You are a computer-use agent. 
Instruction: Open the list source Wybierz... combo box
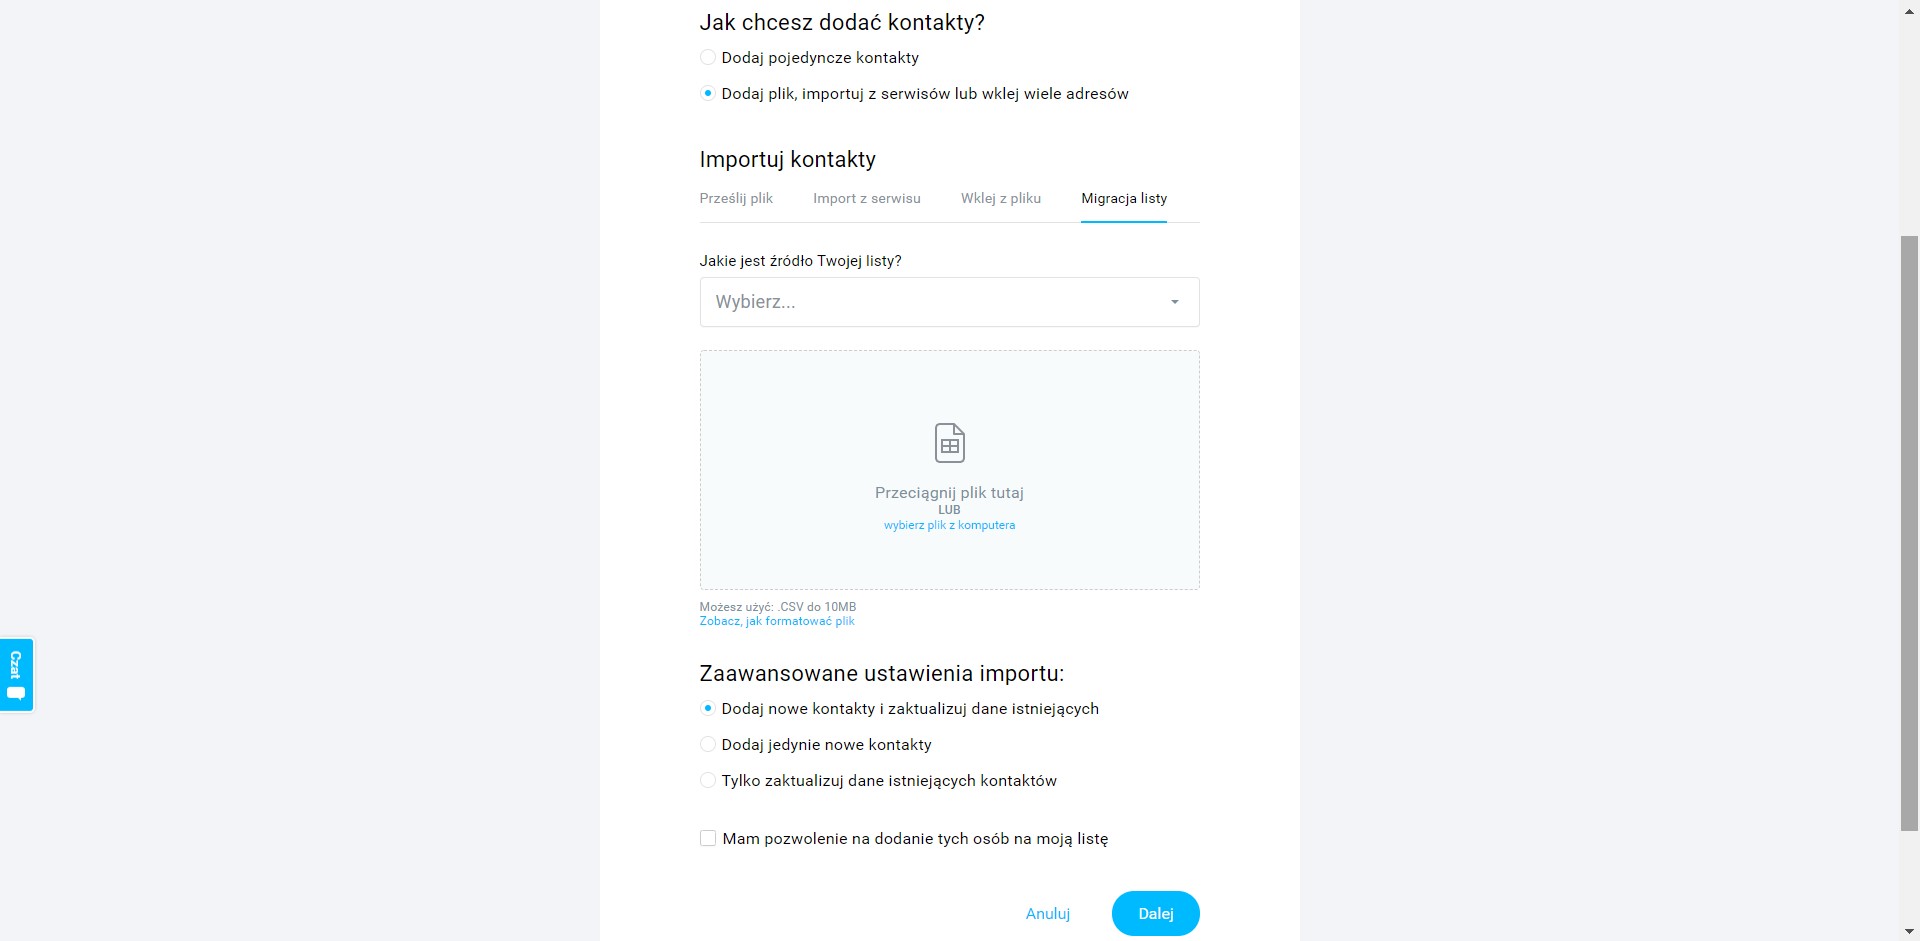click(949, 302)
